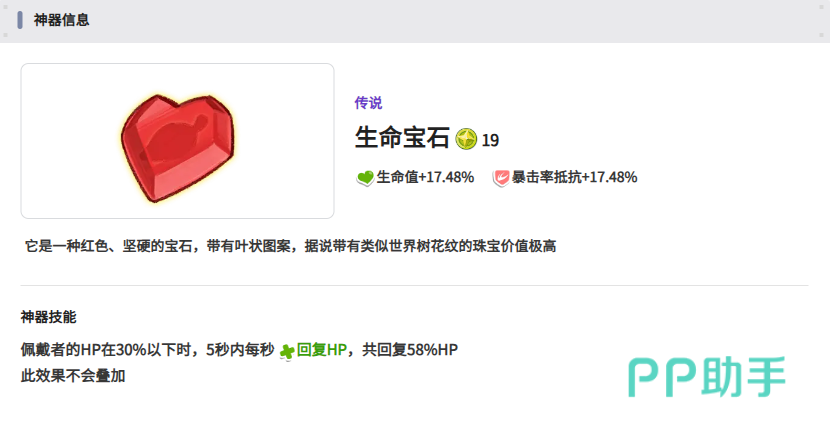Click the red heart-shaped gem image
Screen dimensions: 830x429
pyautogui.click(x=177, y=148)
